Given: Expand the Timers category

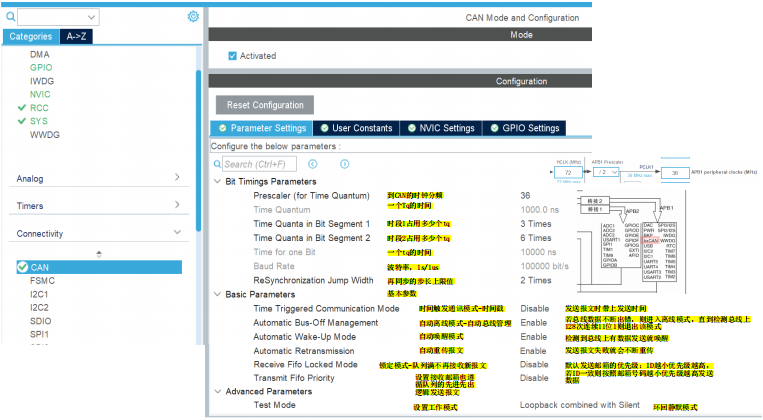Looking at the screenshot, I should [177, 205].
